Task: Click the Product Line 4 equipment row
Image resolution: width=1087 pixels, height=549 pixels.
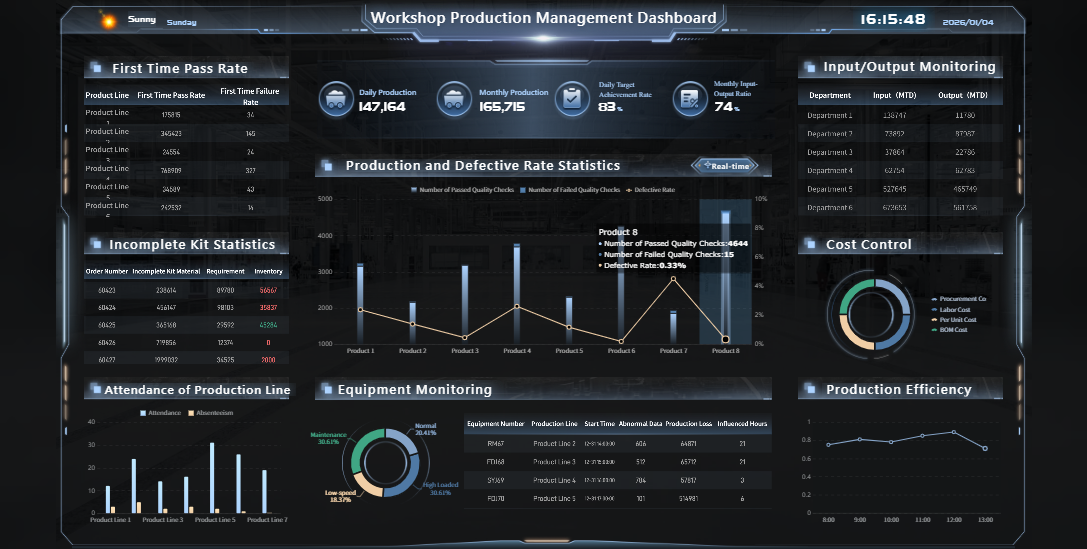Action: [x=618, y=480]
